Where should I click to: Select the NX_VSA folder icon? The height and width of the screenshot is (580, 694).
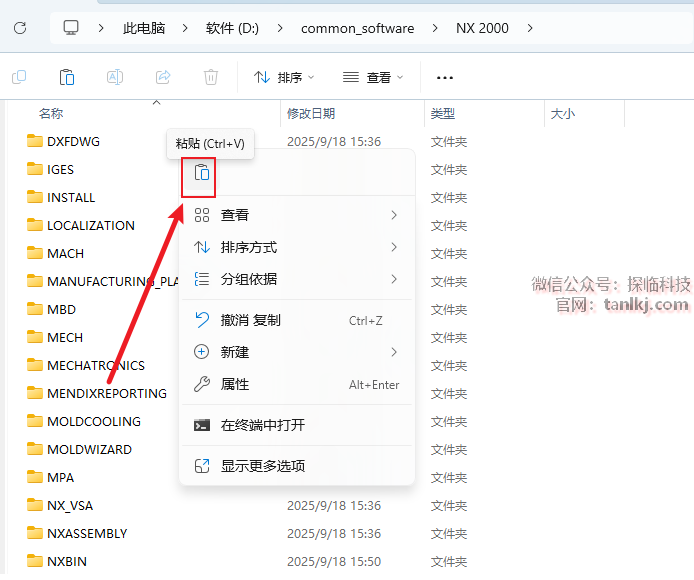(x=35, y=505)
